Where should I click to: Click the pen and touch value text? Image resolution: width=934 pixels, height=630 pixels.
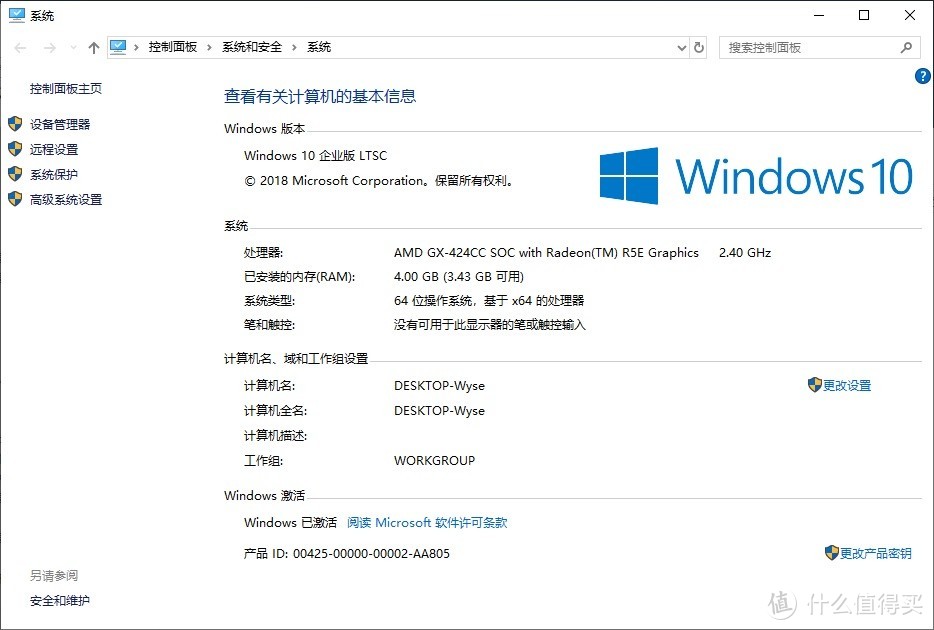(x=490, y=325)
